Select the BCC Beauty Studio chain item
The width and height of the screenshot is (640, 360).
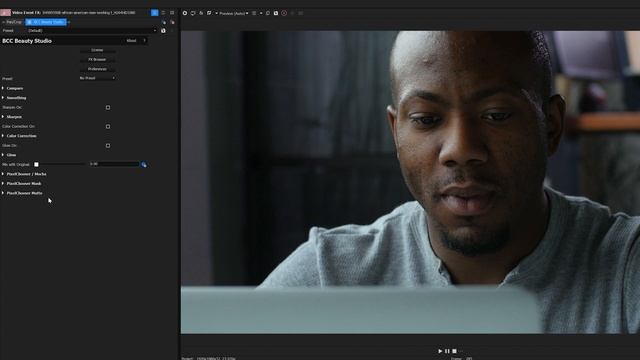tap(46, 22)
